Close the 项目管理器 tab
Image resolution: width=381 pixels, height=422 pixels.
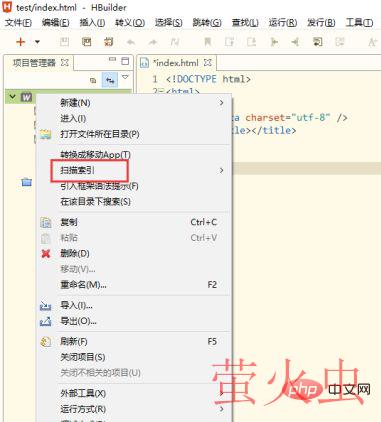click(65, 63)
